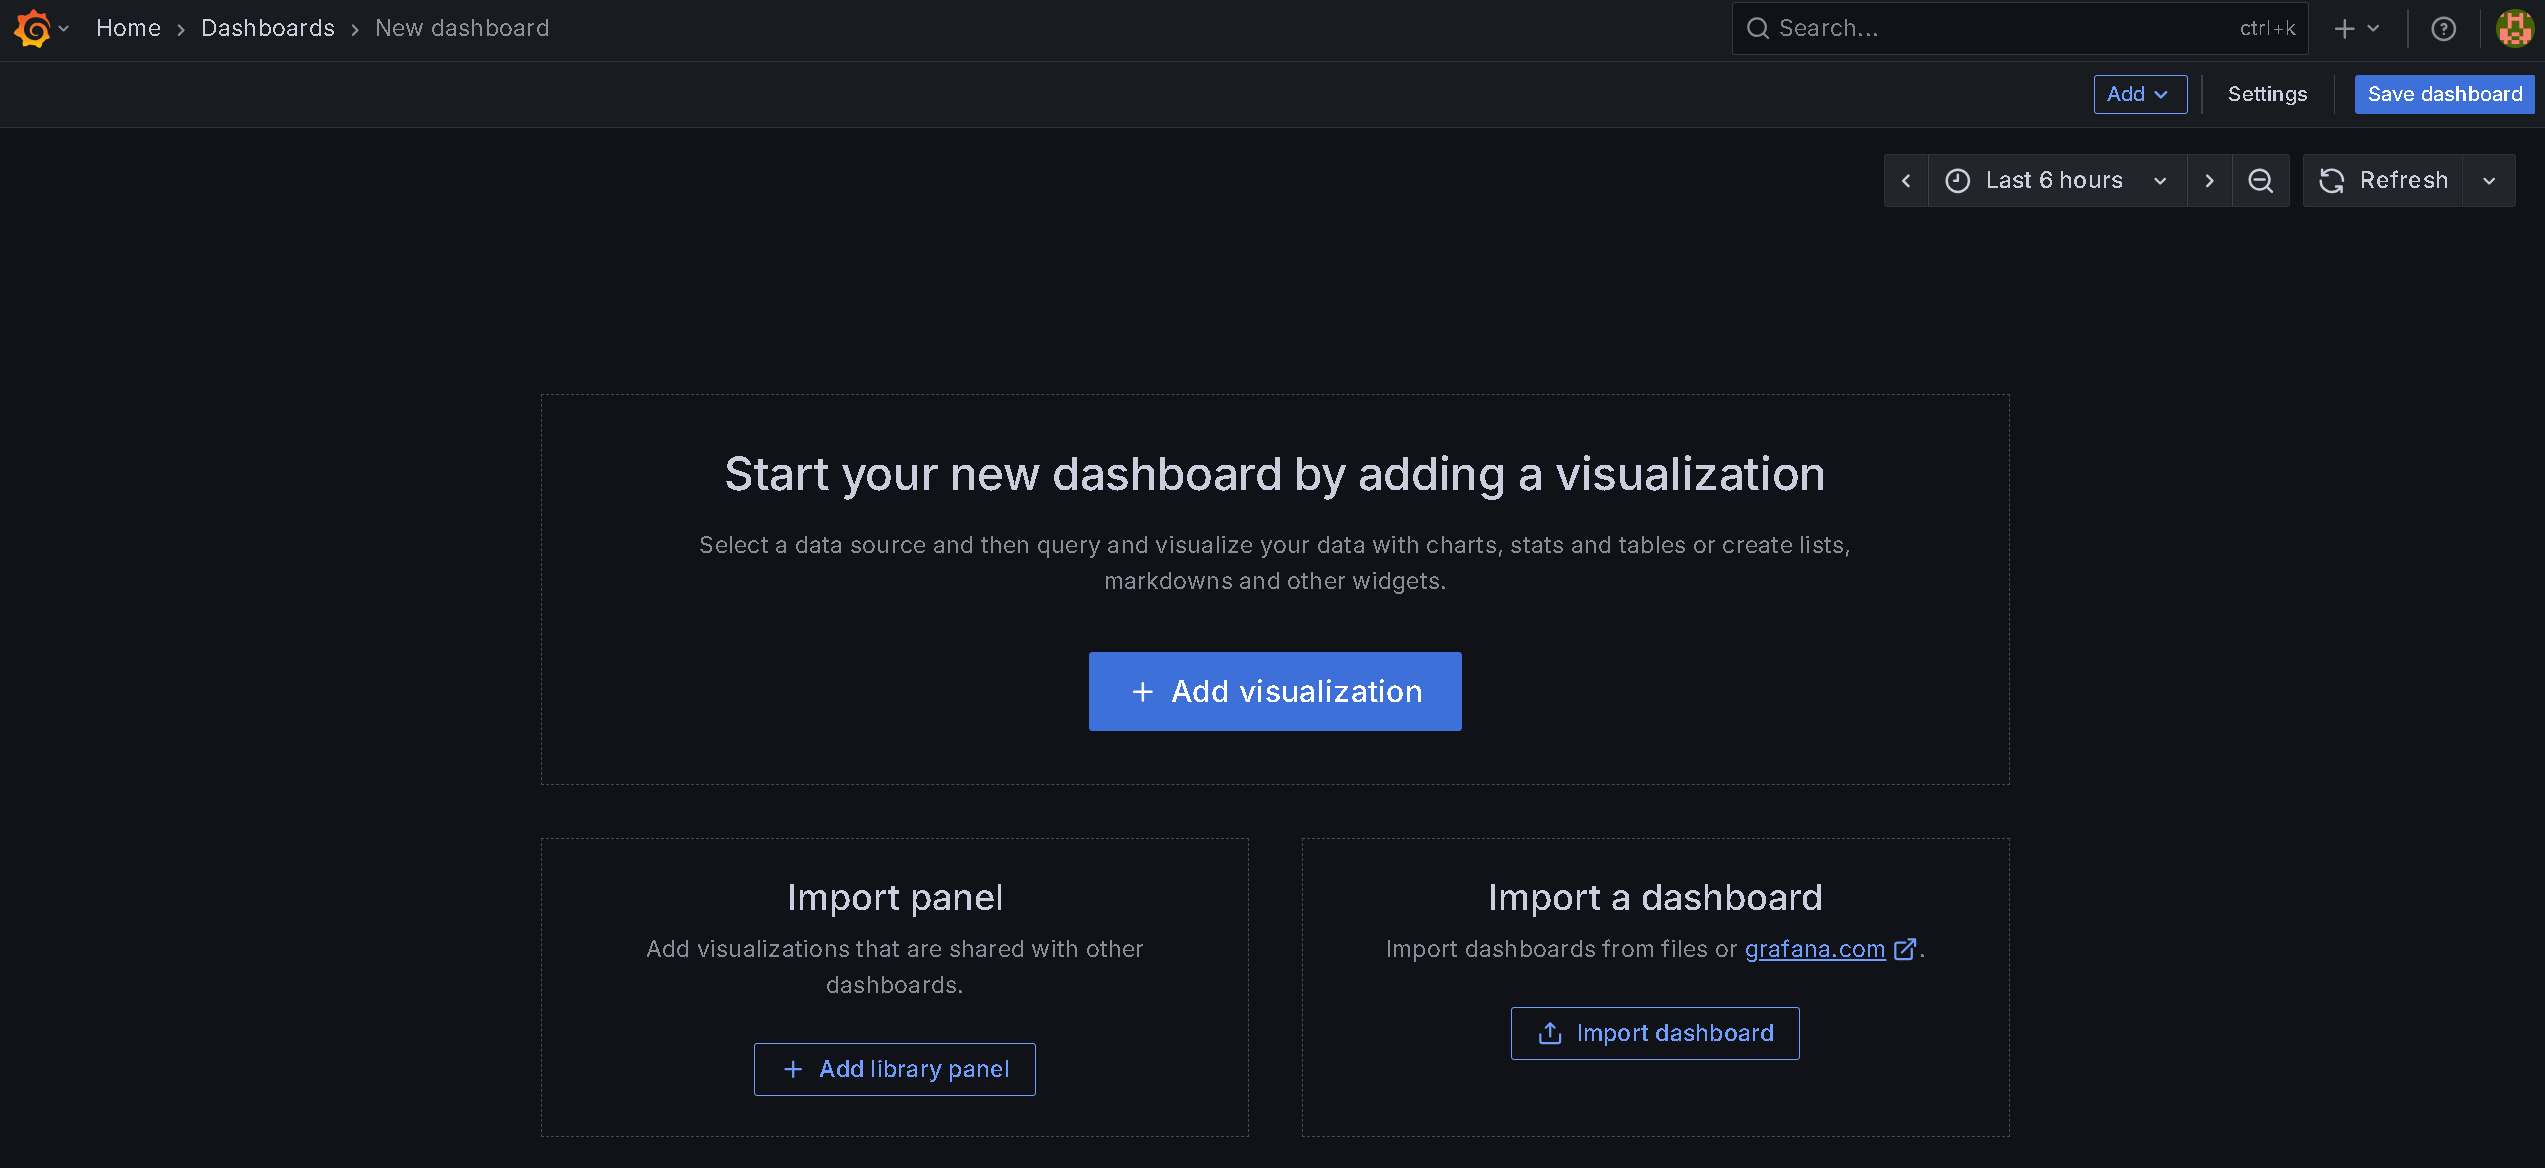Open the chevron beside Grafana logo

(64, 28)
